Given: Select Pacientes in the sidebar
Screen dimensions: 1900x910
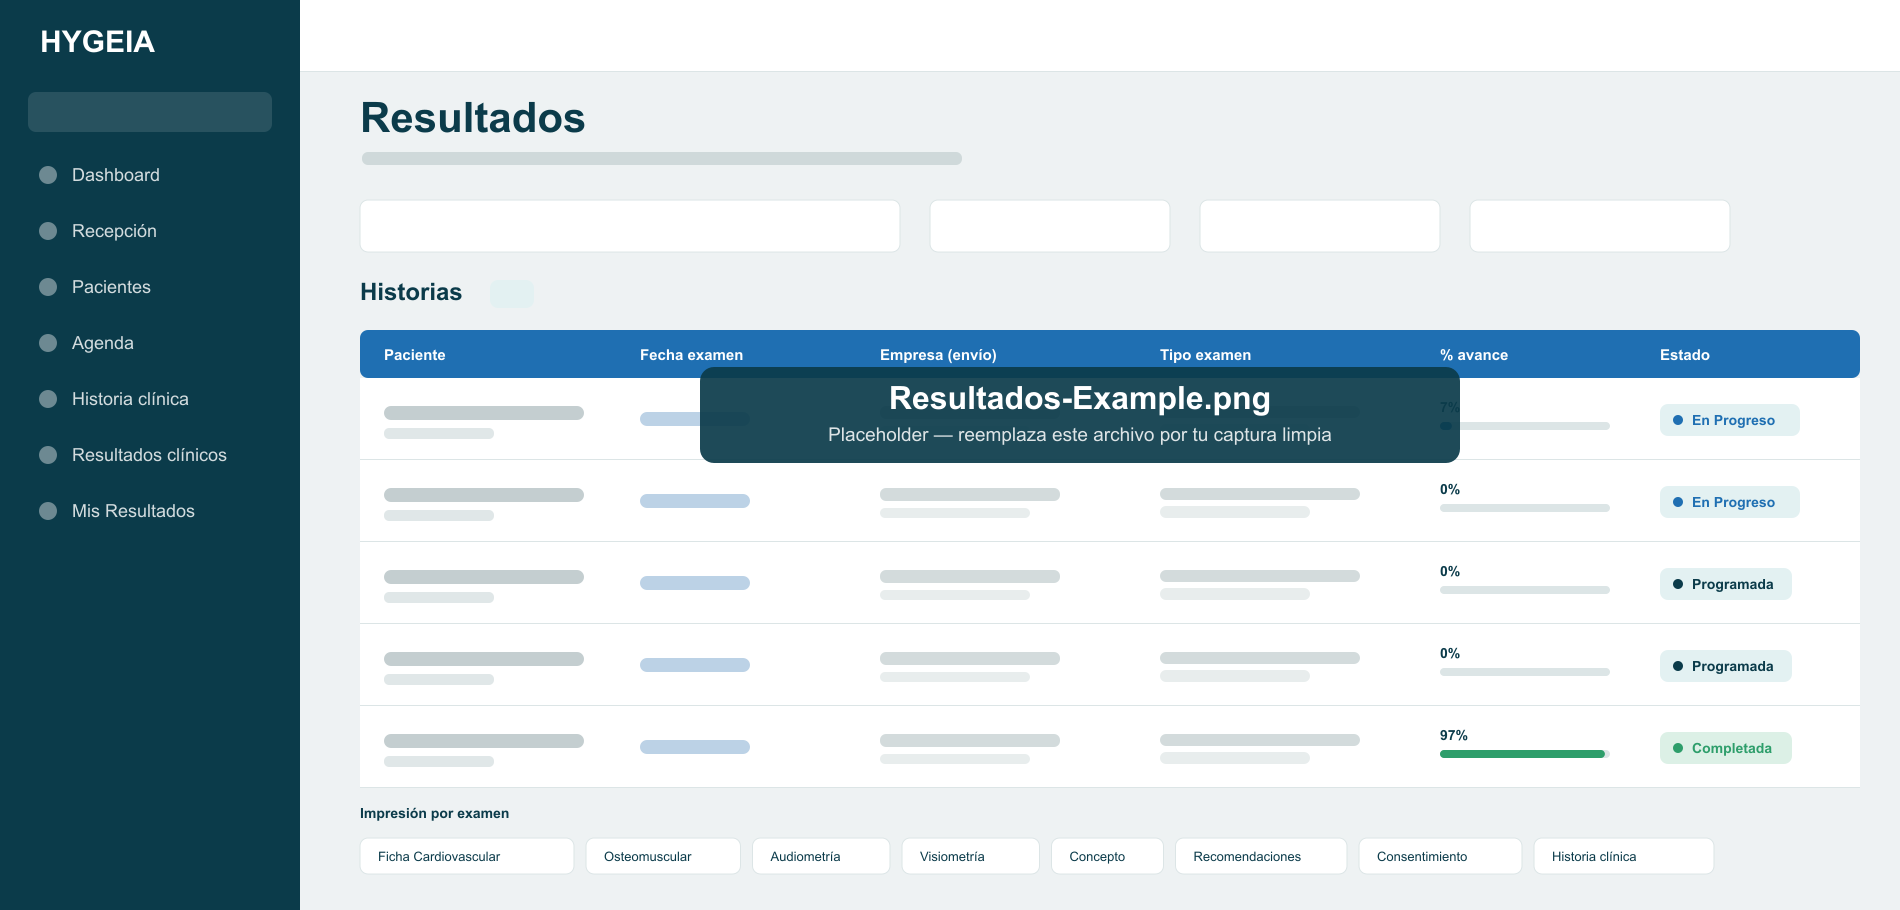Looking at the screenshot, I should (x=111, y=287).
